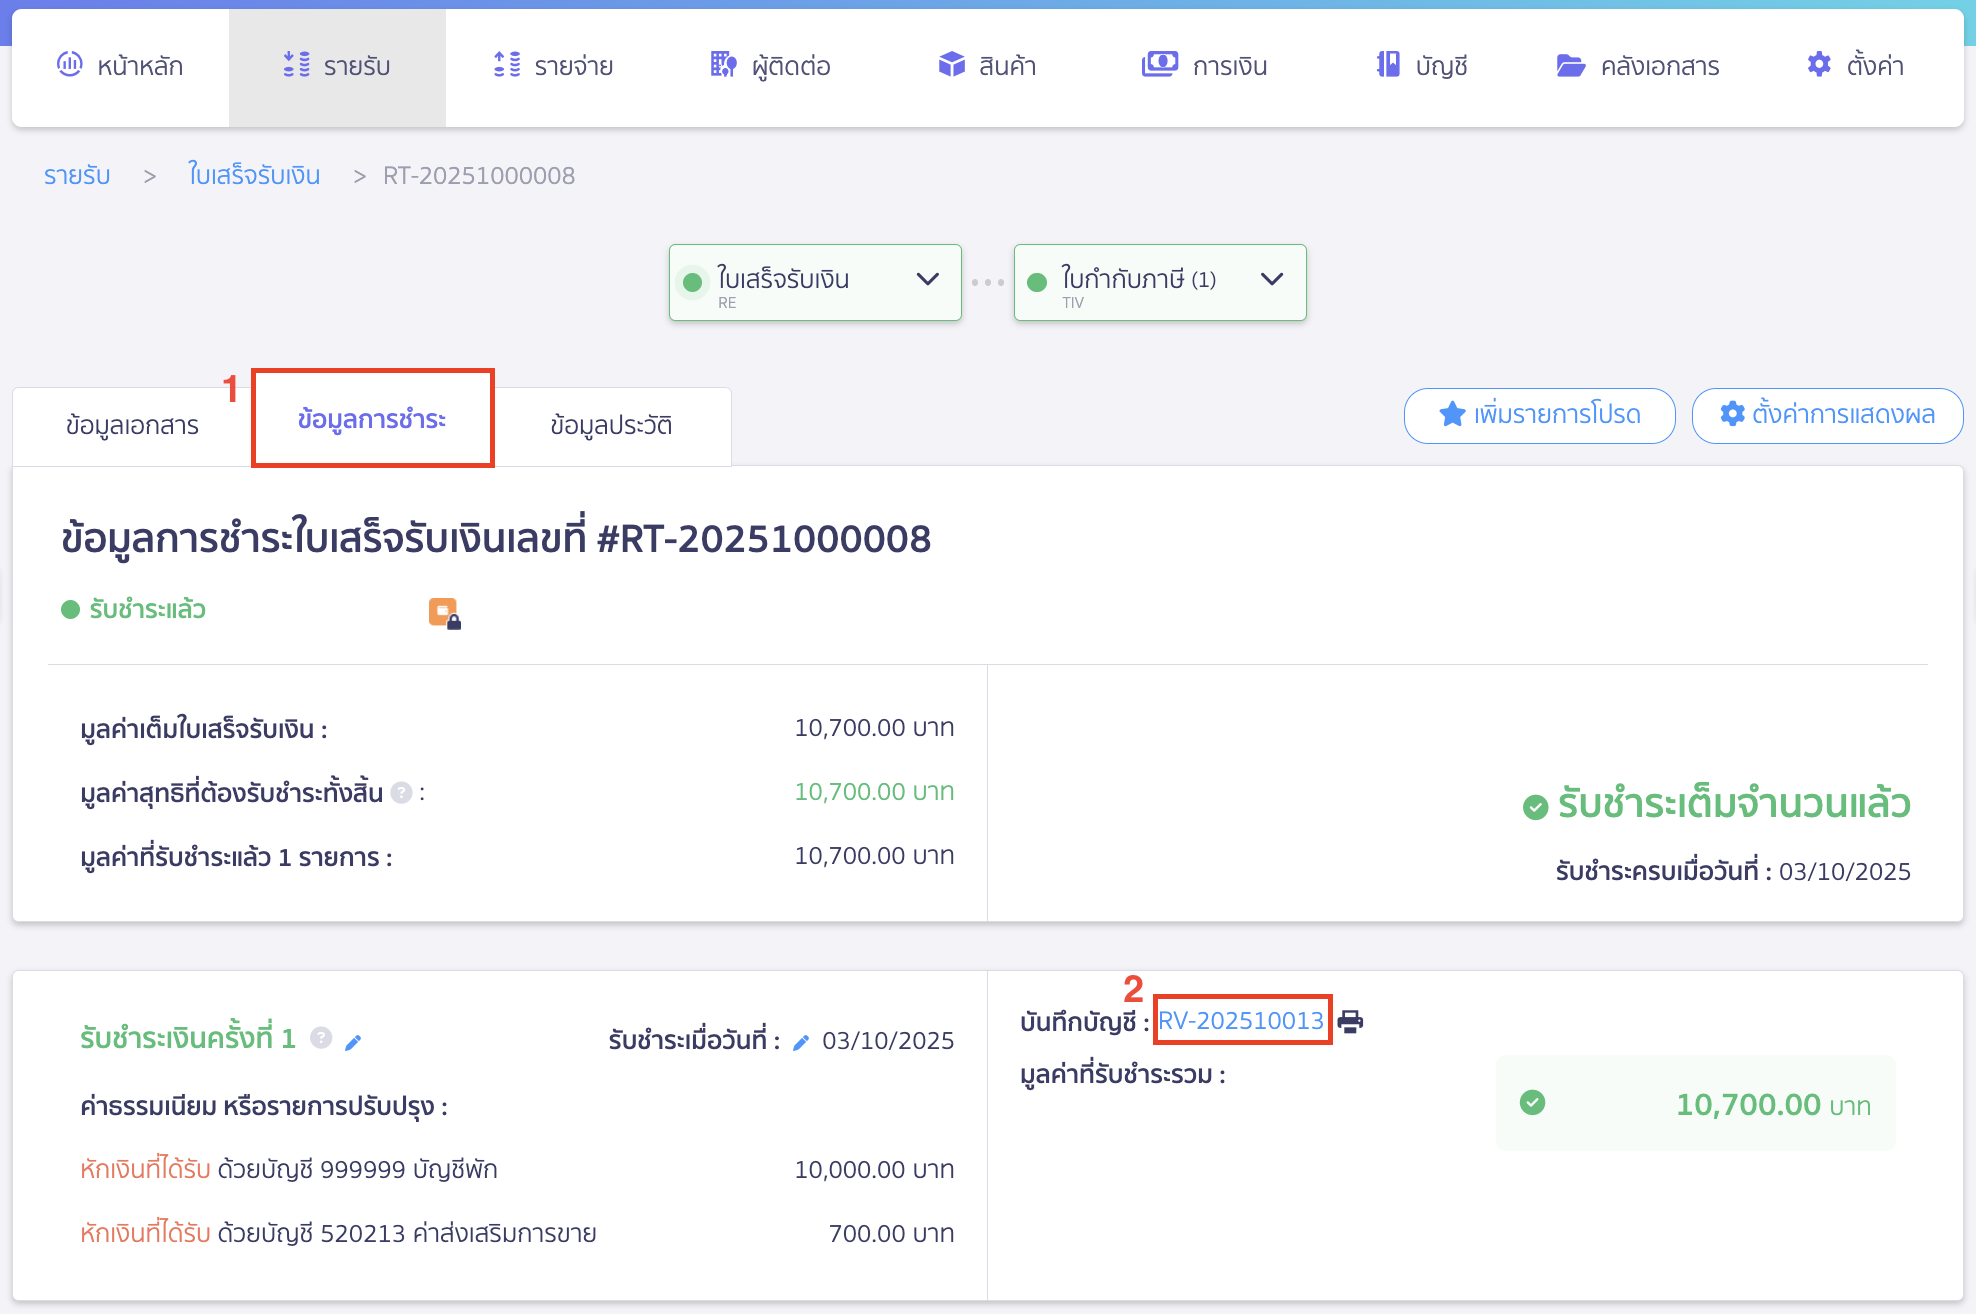Click เพิ่มรายการโปรด favorite button
This screenshot has height=1314, width=1976.
click(1539, 415)
